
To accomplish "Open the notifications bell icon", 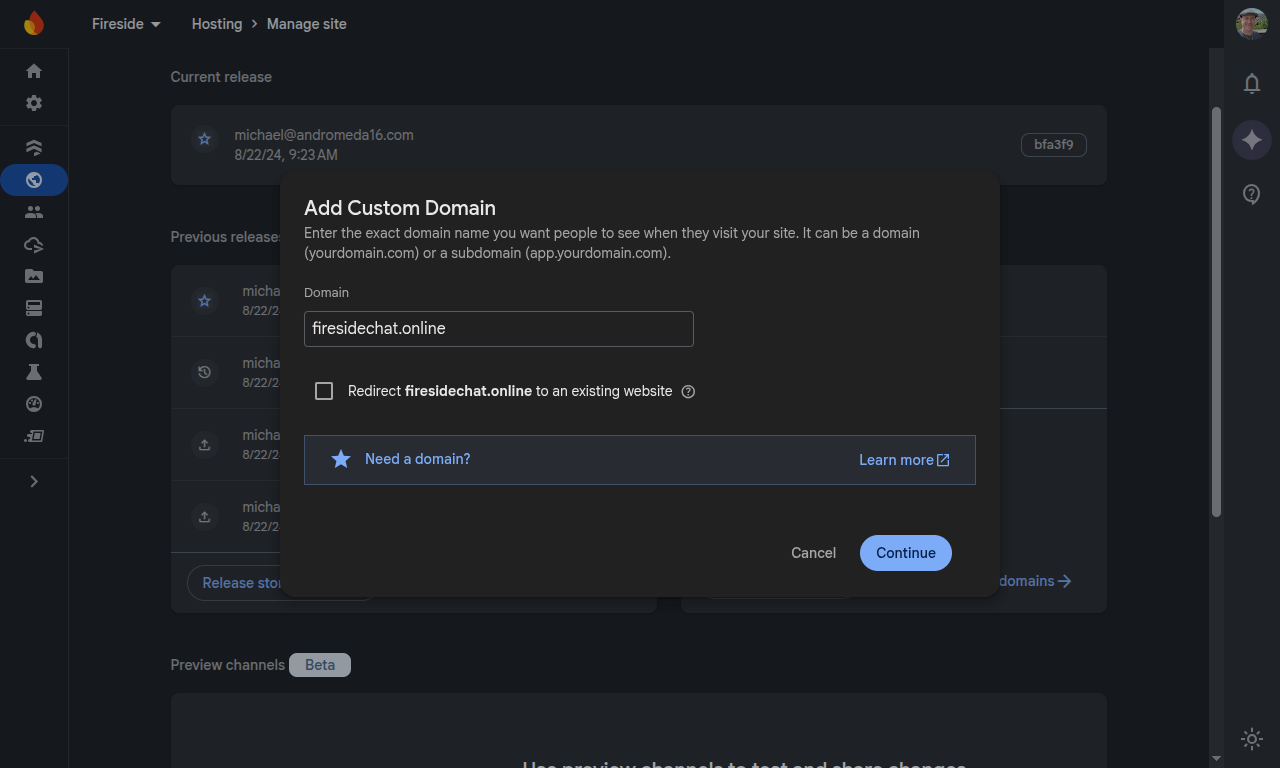I will [x=1251, y=84].
